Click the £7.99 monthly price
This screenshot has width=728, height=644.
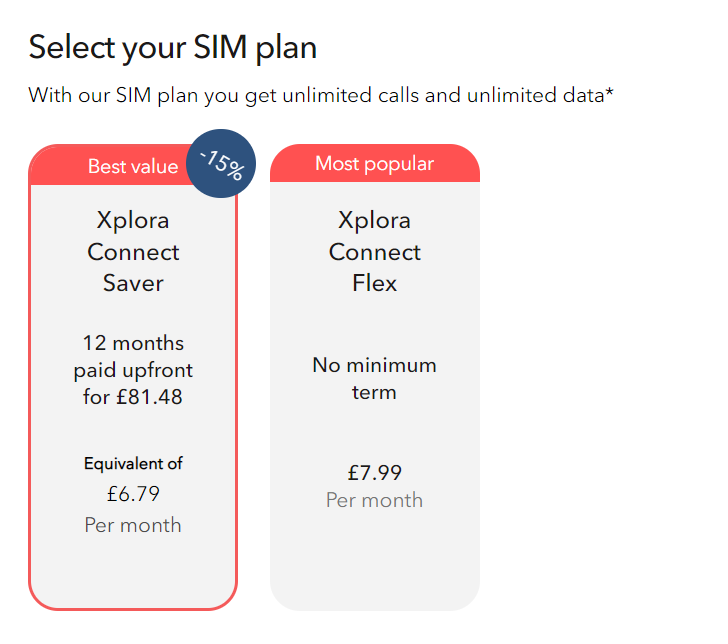[374, 472]
